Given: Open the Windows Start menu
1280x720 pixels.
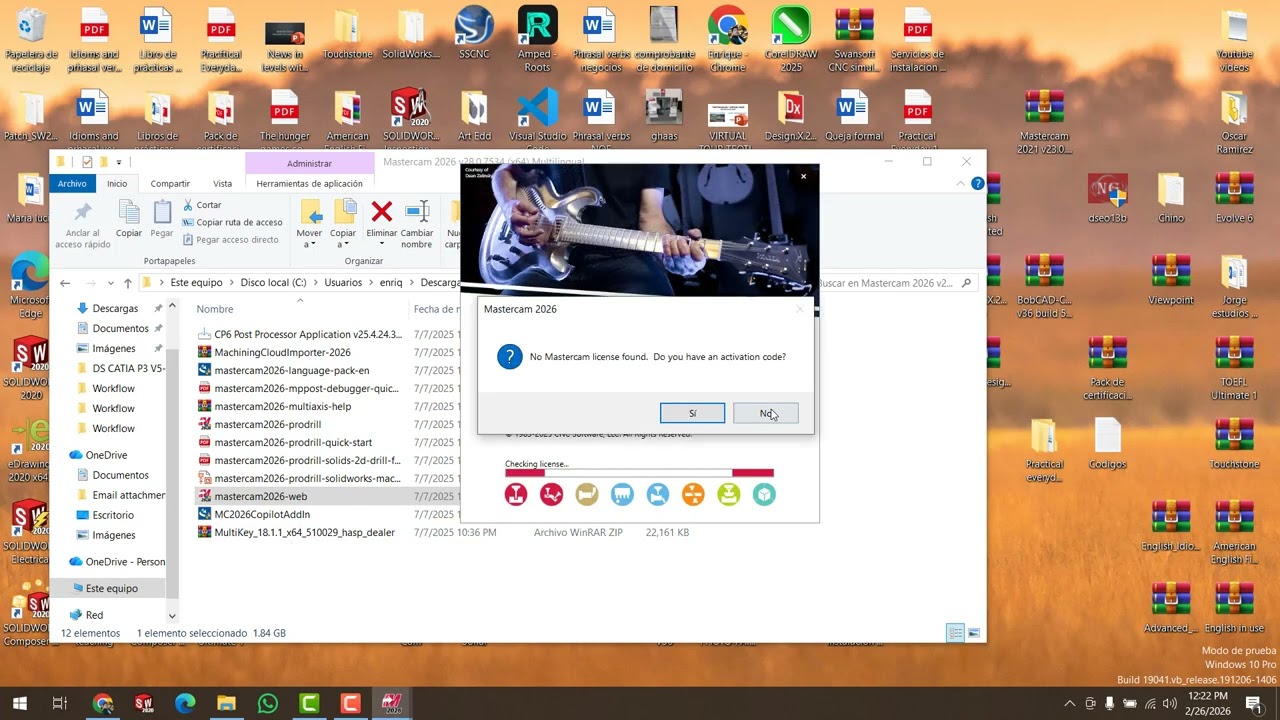Looking at the screenshot, I should click(19, 703).
